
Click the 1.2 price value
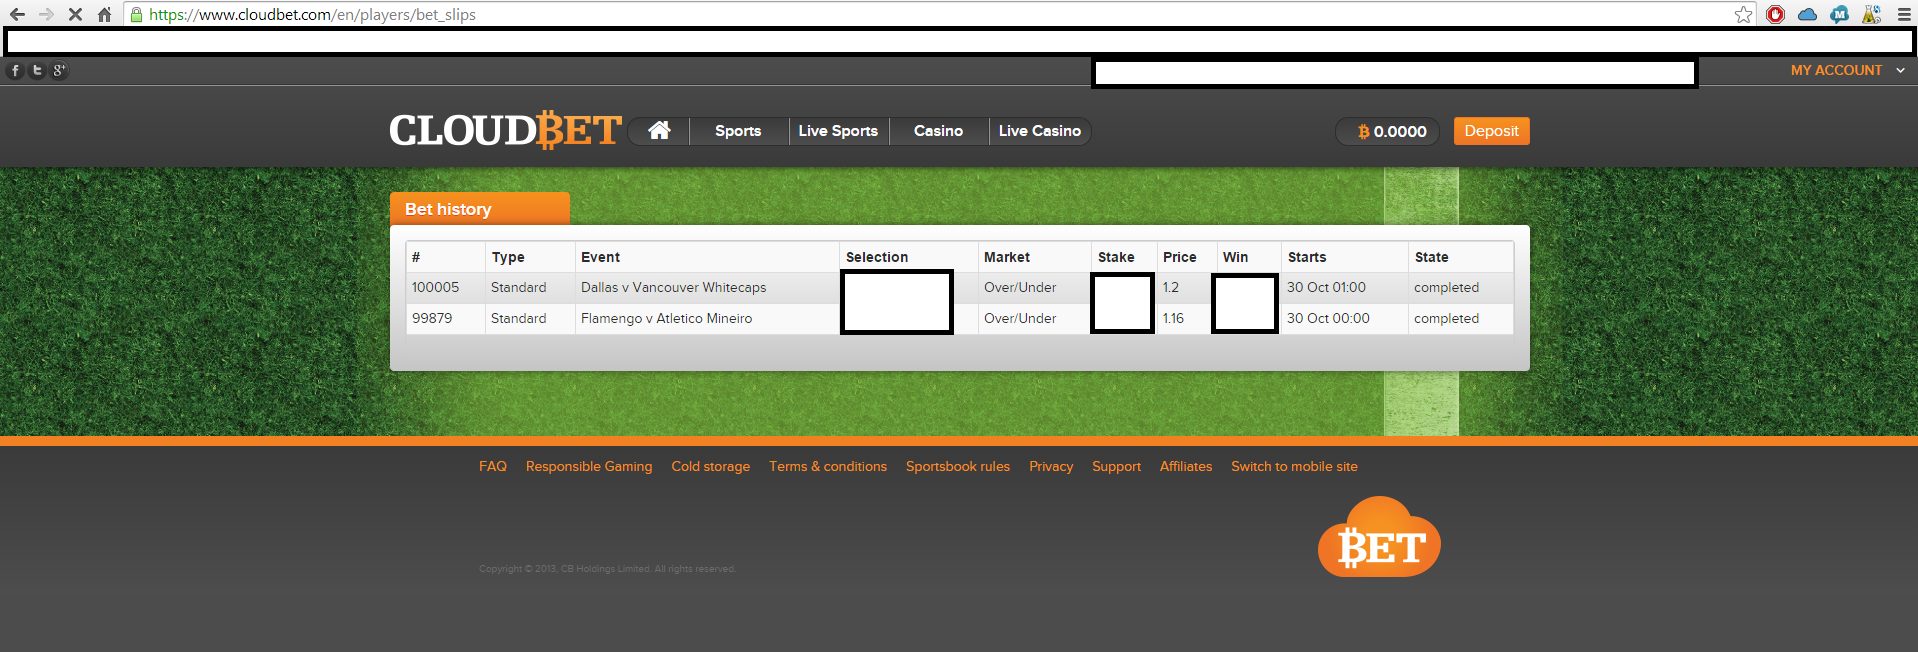coord(1171,287)
